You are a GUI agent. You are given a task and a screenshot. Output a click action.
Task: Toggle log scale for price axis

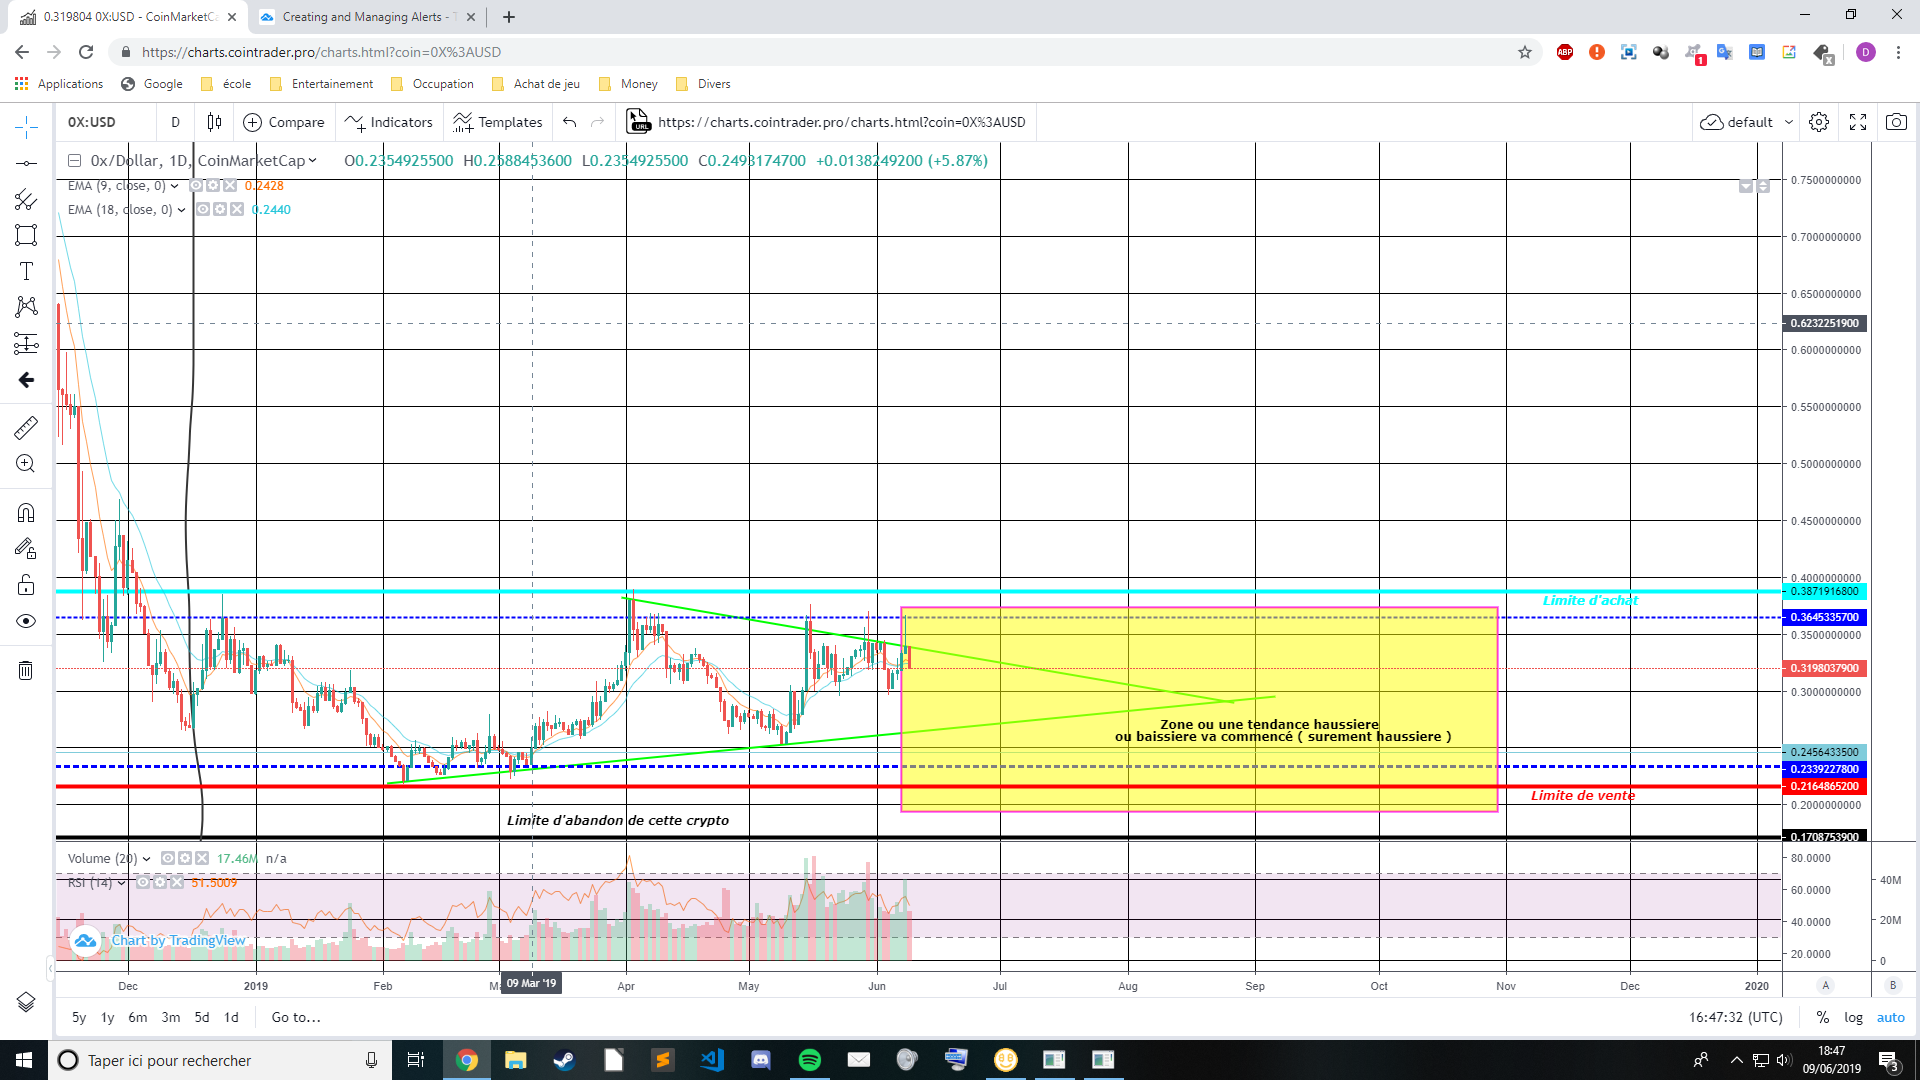click(1853, 1017)
